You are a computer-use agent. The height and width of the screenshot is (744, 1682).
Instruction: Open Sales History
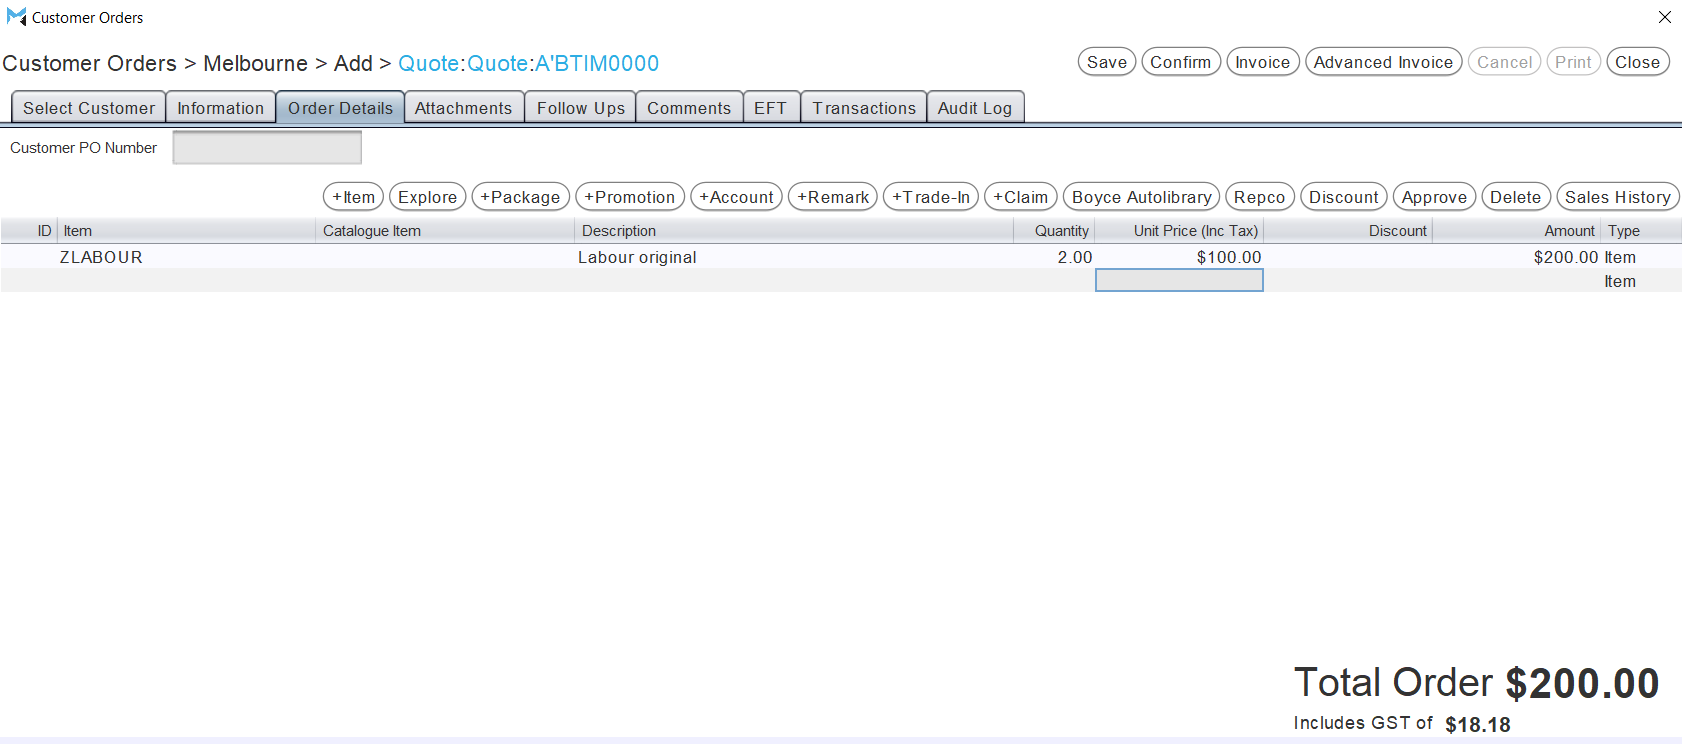1618,197
